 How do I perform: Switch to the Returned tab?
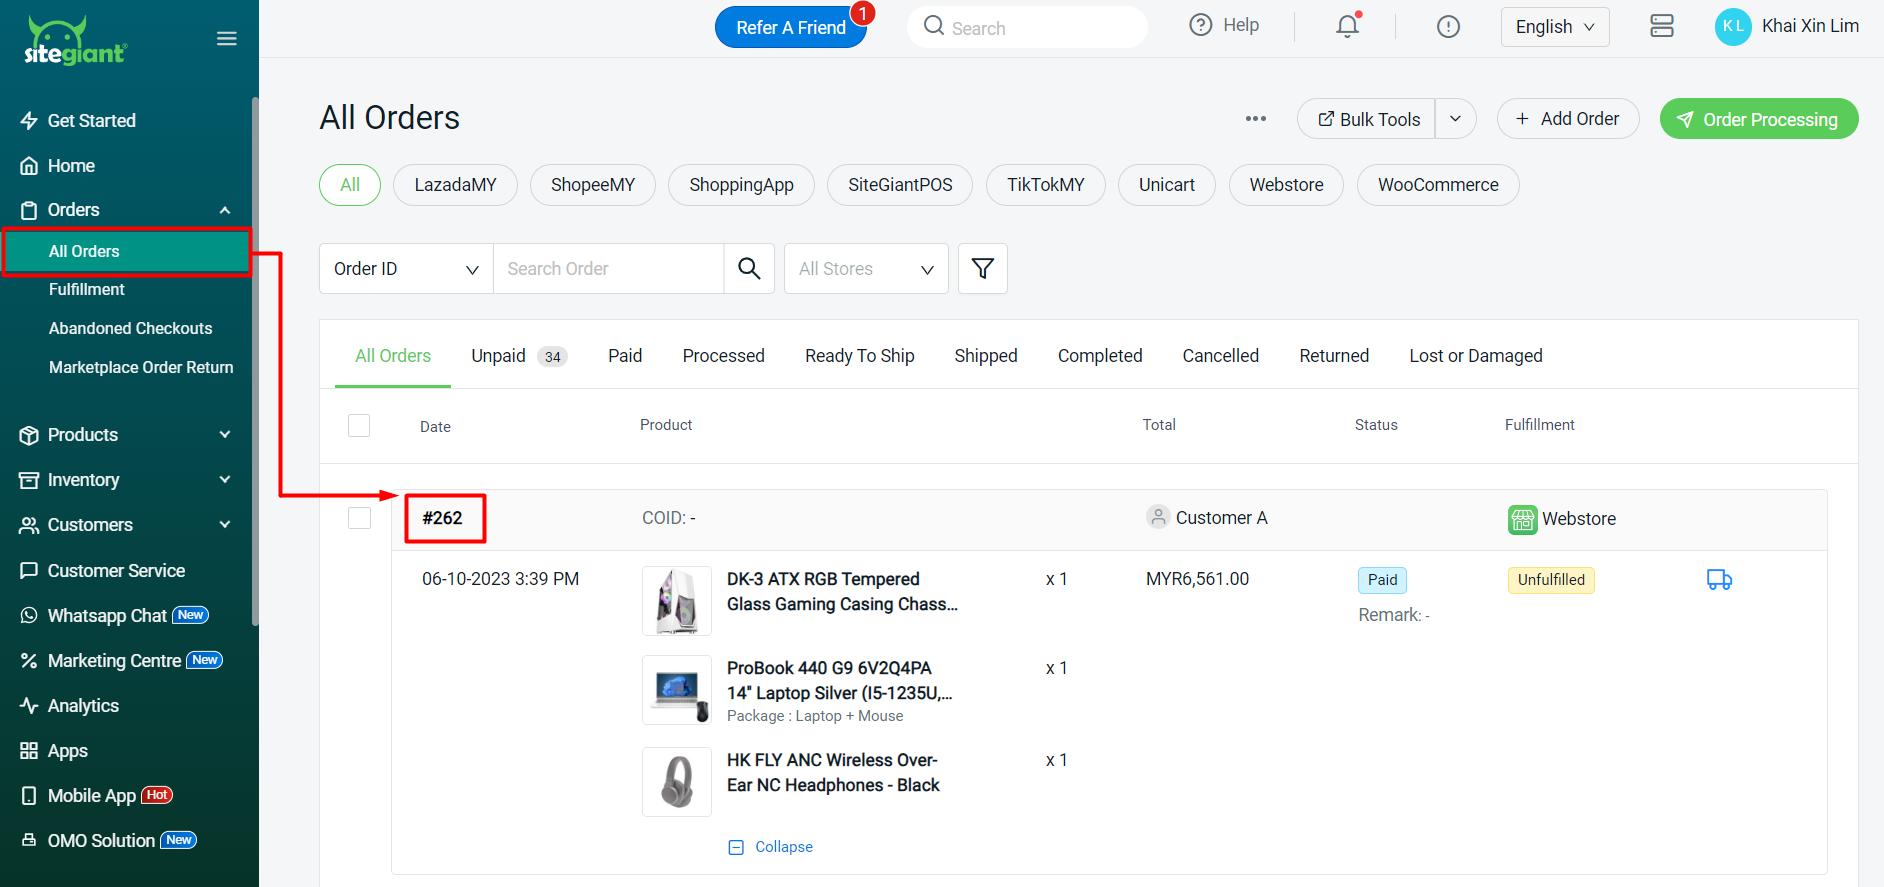[x=1334, y=356]
